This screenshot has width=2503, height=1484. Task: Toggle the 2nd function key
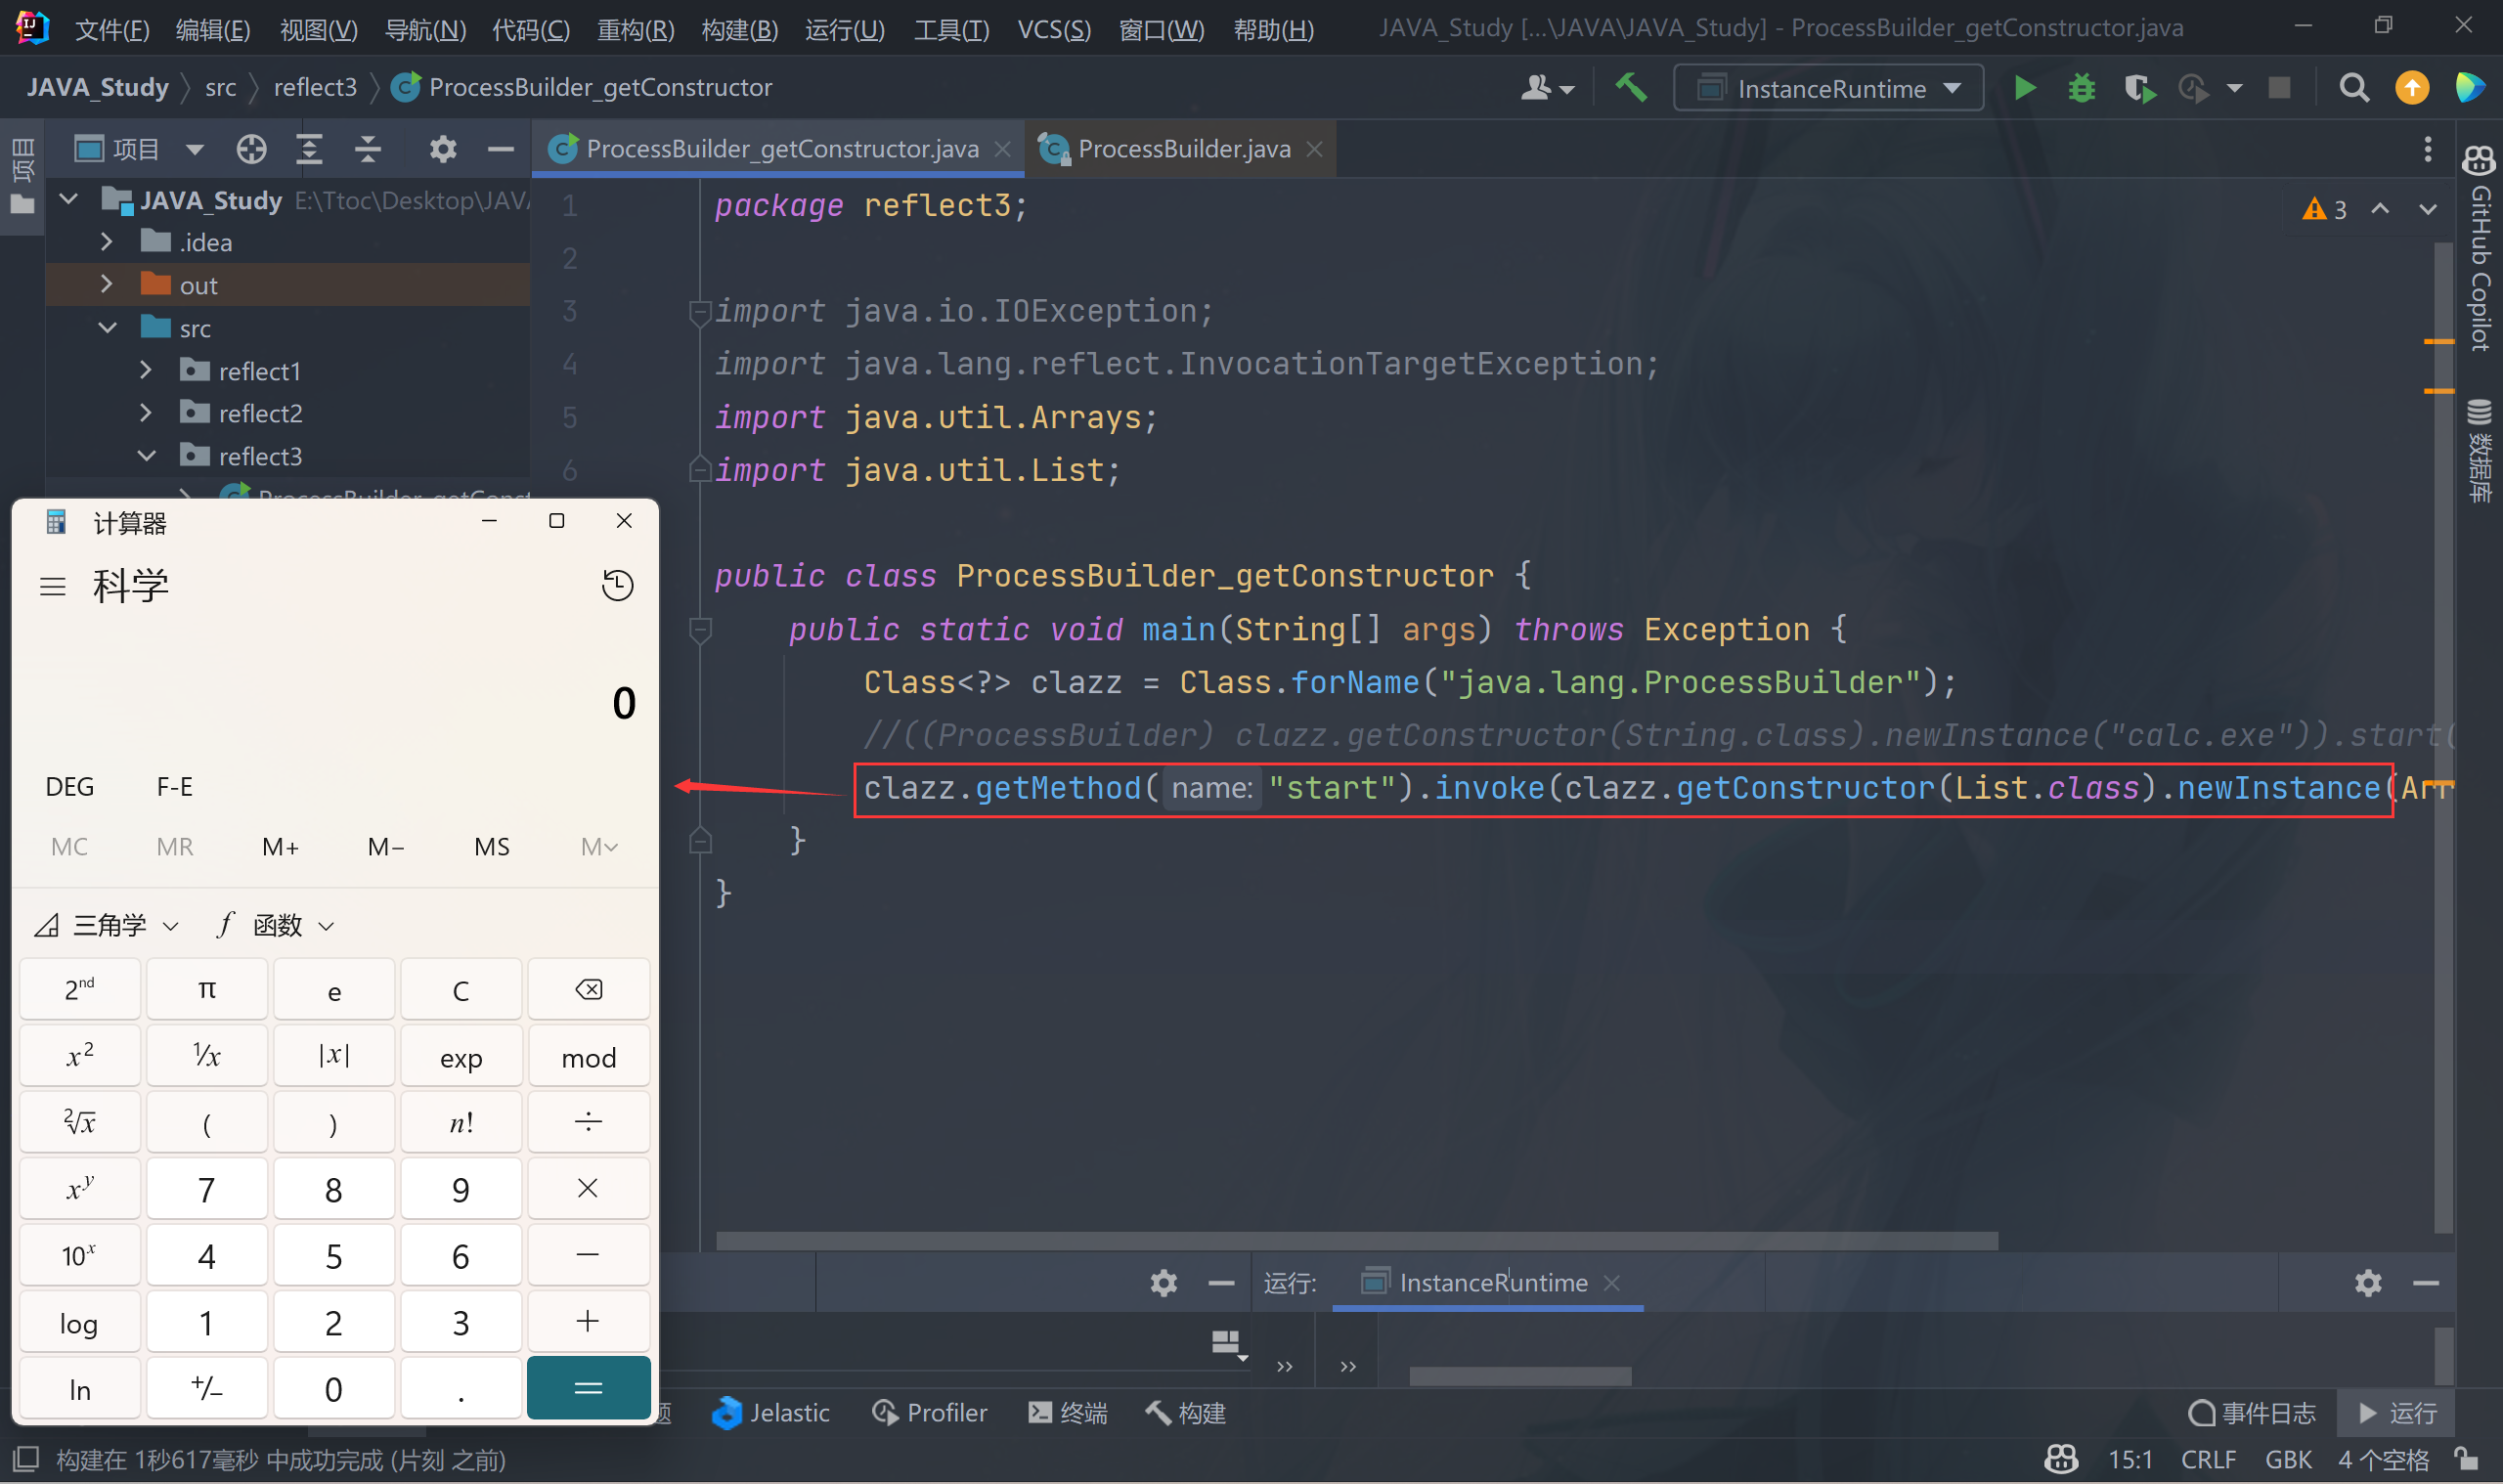tap(79, 989)
